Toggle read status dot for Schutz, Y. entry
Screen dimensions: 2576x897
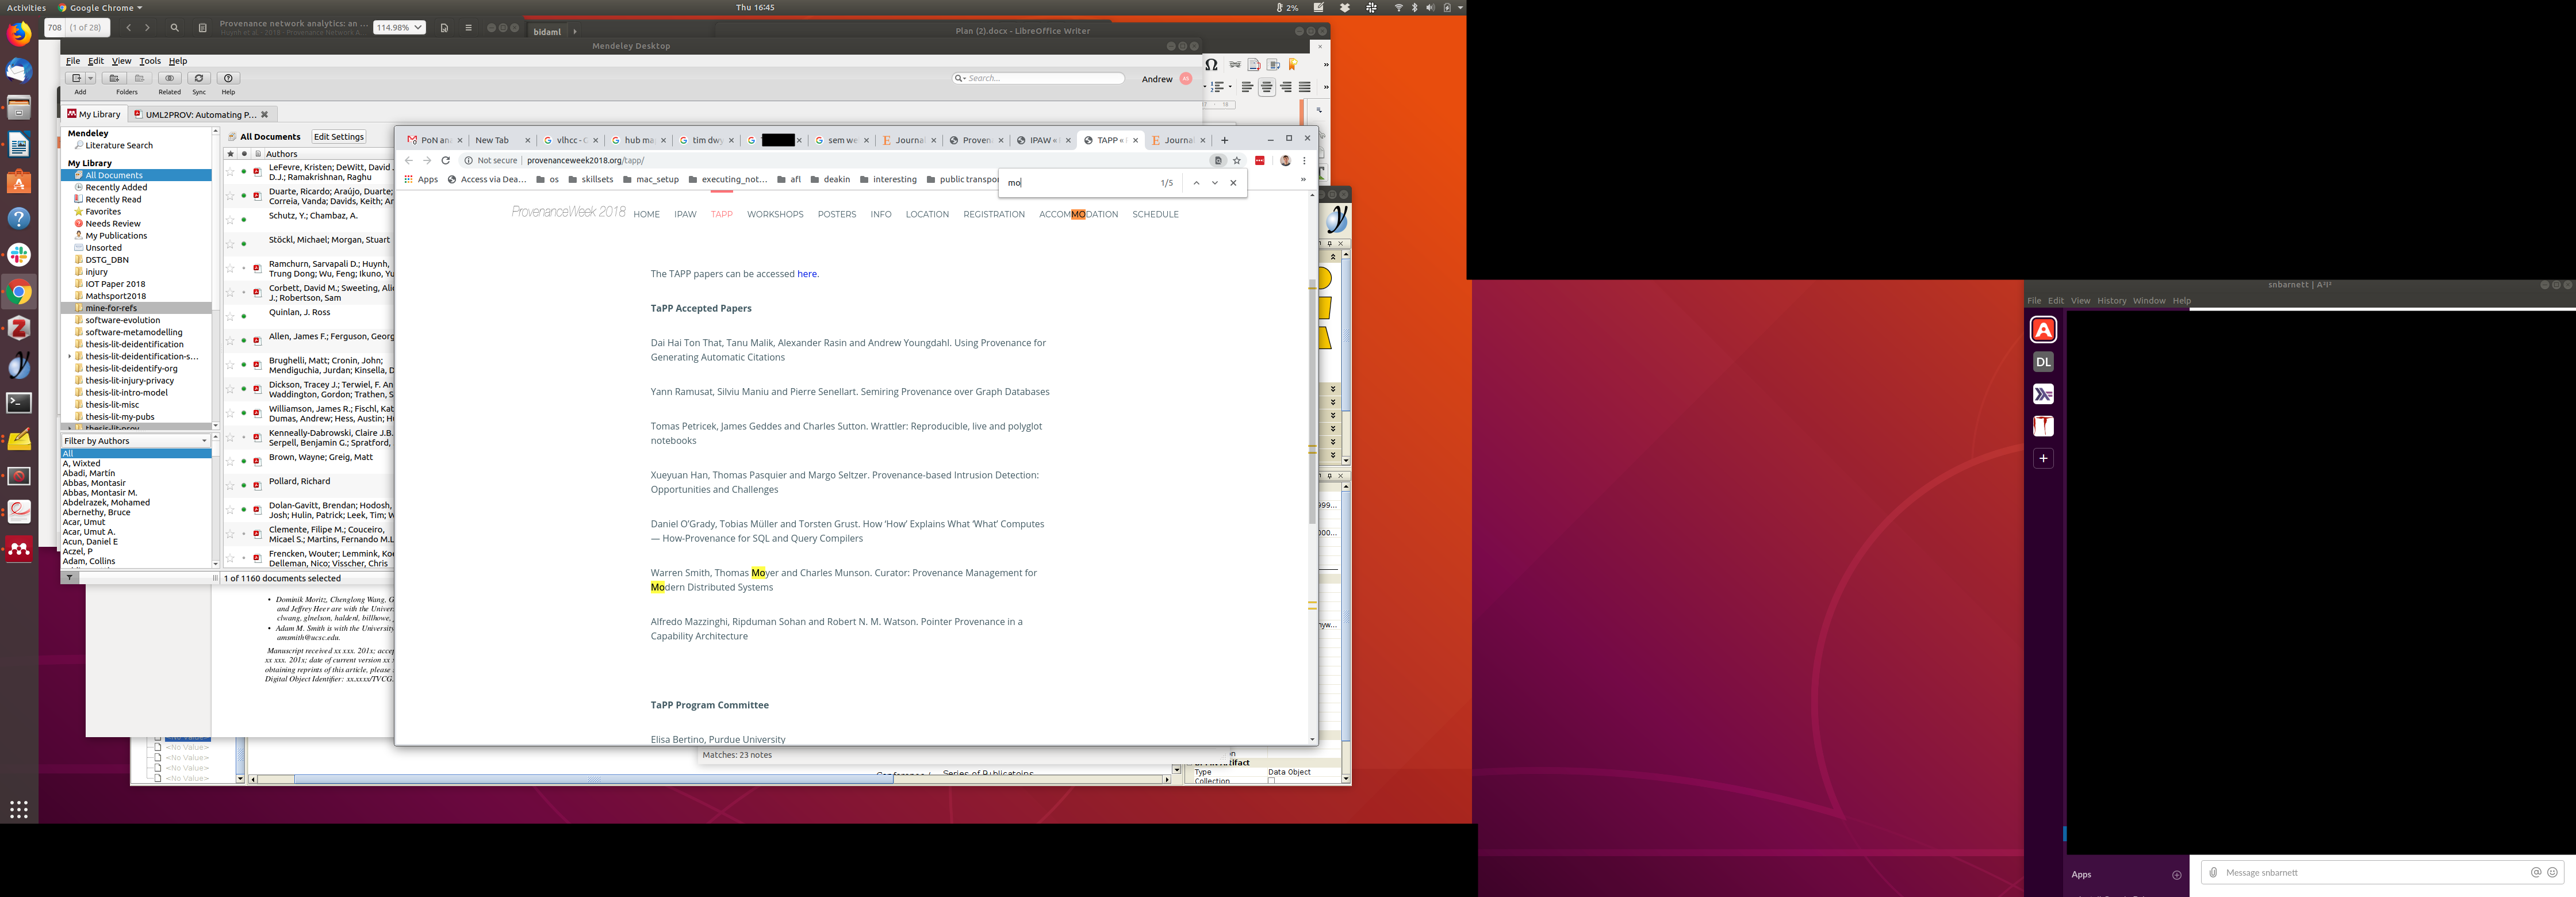[244, 220]
